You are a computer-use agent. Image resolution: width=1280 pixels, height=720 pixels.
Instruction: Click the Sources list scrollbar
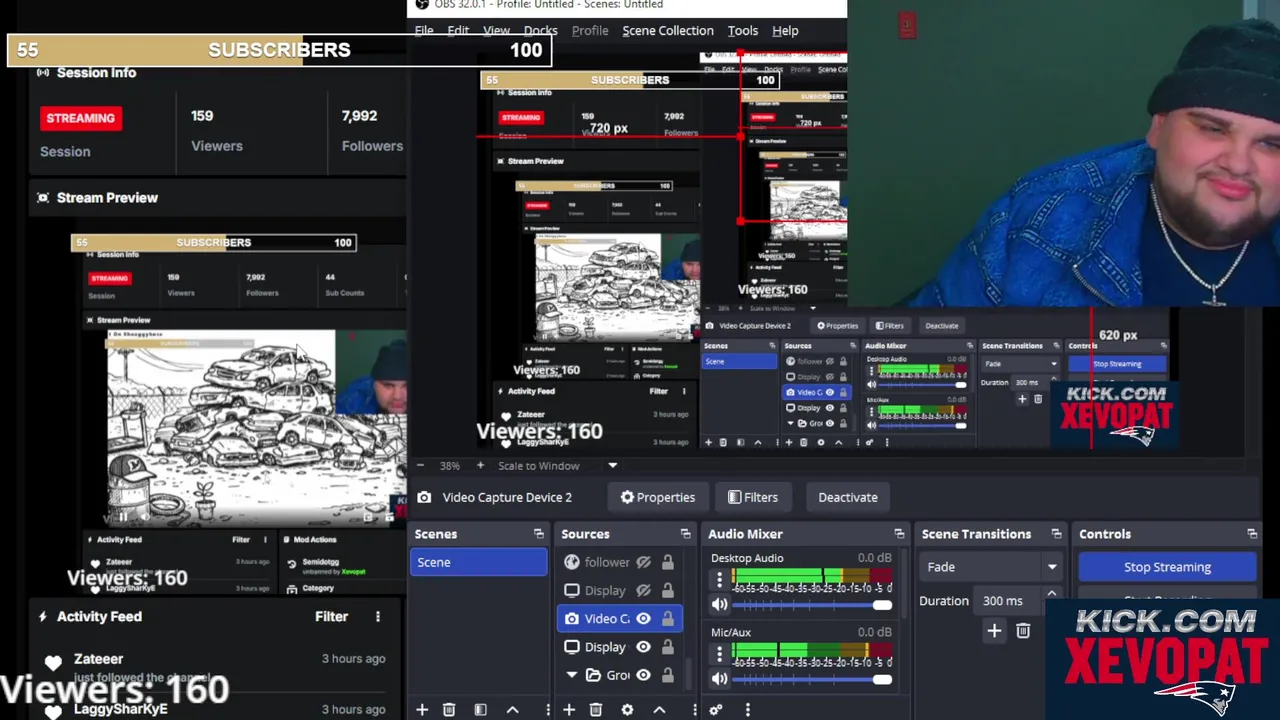pyautogui.click(x=688, y=675)
